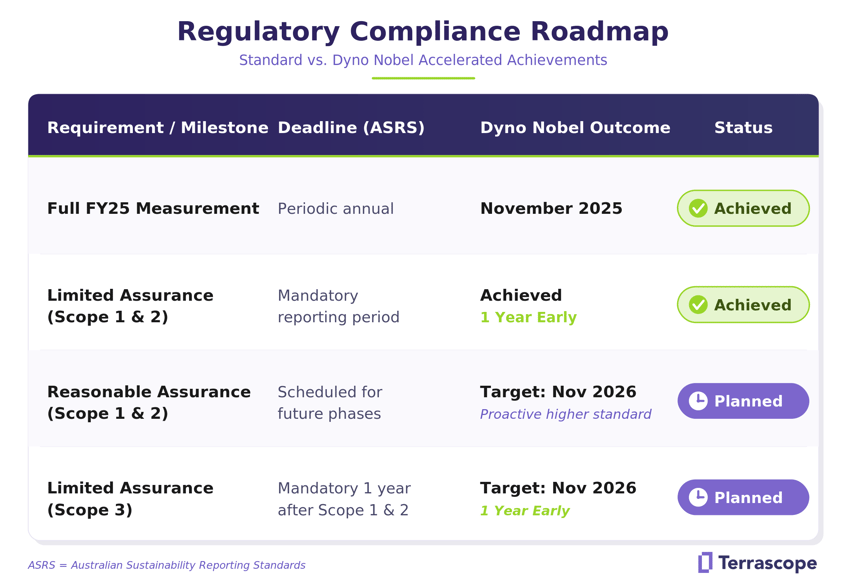Click the italic 1 Year Early text in Scope 3 row

[x=525, y=511]
